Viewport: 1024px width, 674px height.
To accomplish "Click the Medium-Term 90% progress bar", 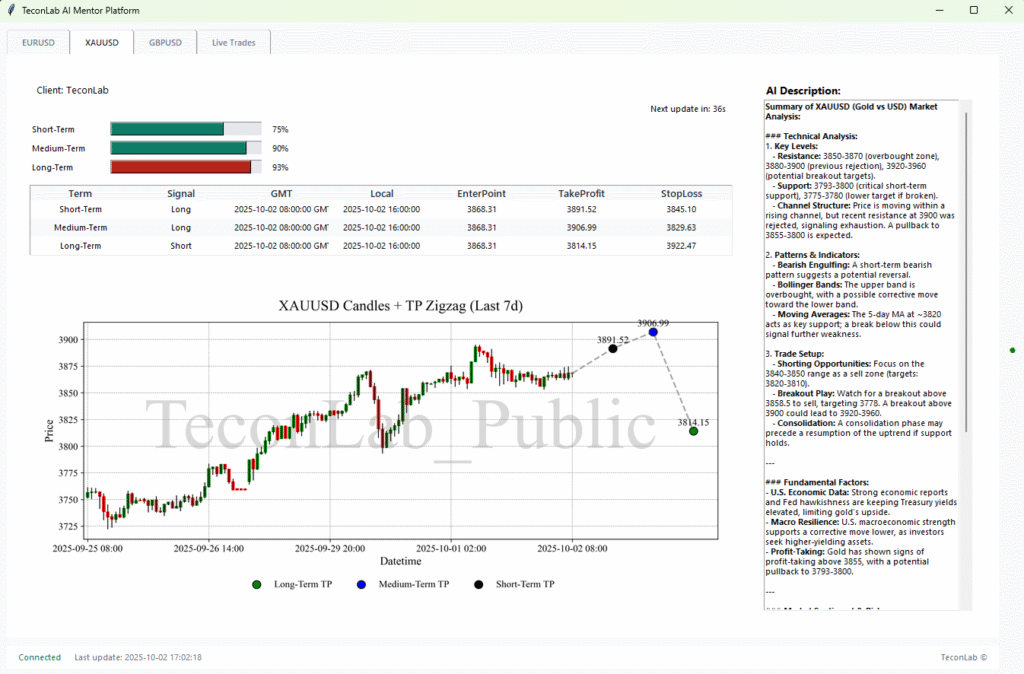I will click(x=185, y=148).
